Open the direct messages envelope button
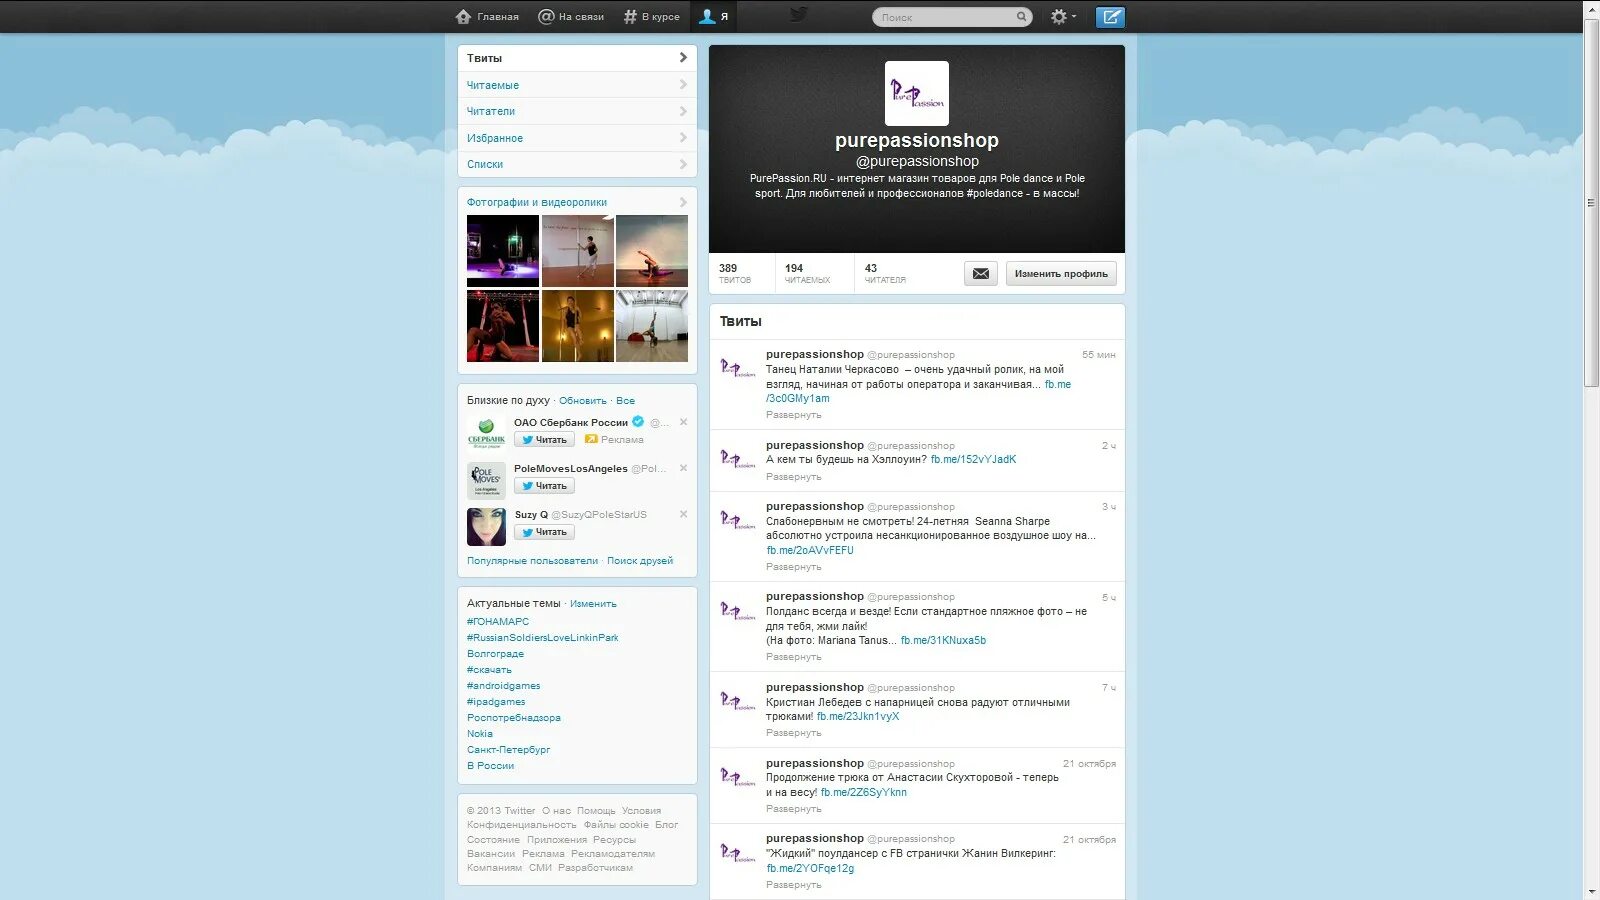Screen dimensions: 1600x900 click(981, 273)
